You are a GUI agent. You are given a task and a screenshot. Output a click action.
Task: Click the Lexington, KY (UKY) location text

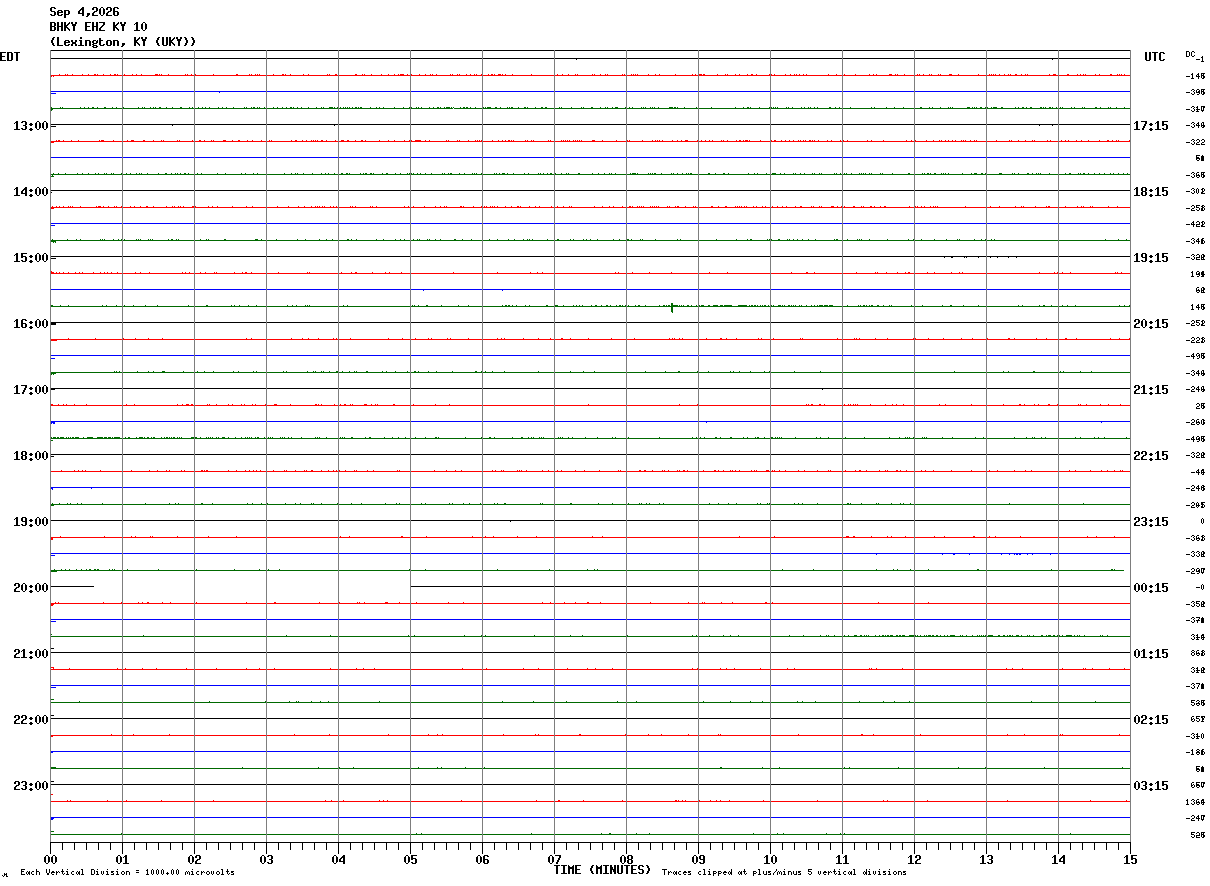[x=123, y=42]
